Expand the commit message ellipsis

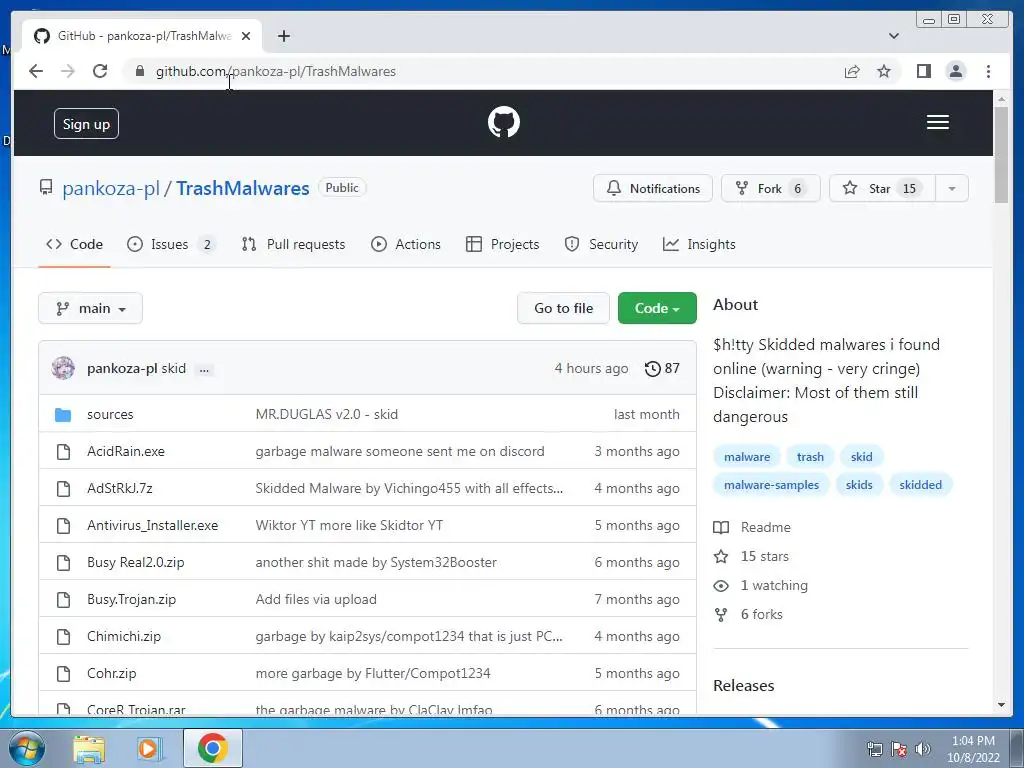coord(204,369)
